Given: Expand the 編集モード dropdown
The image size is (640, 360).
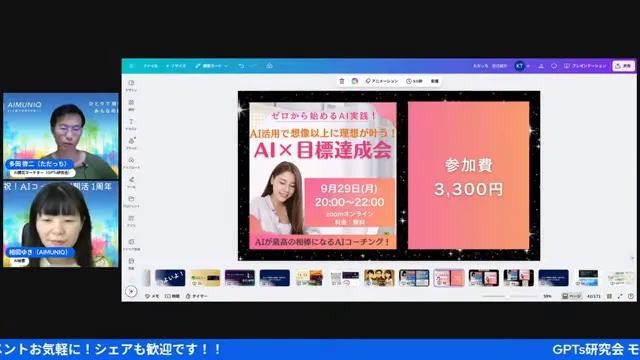Looking at the screenshot, I should [x=211, y=66].
